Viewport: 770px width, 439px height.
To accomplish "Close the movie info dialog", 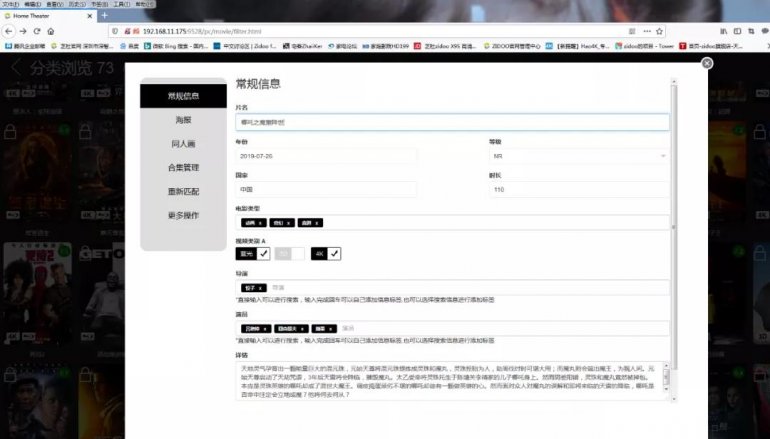I will [707, 63].
